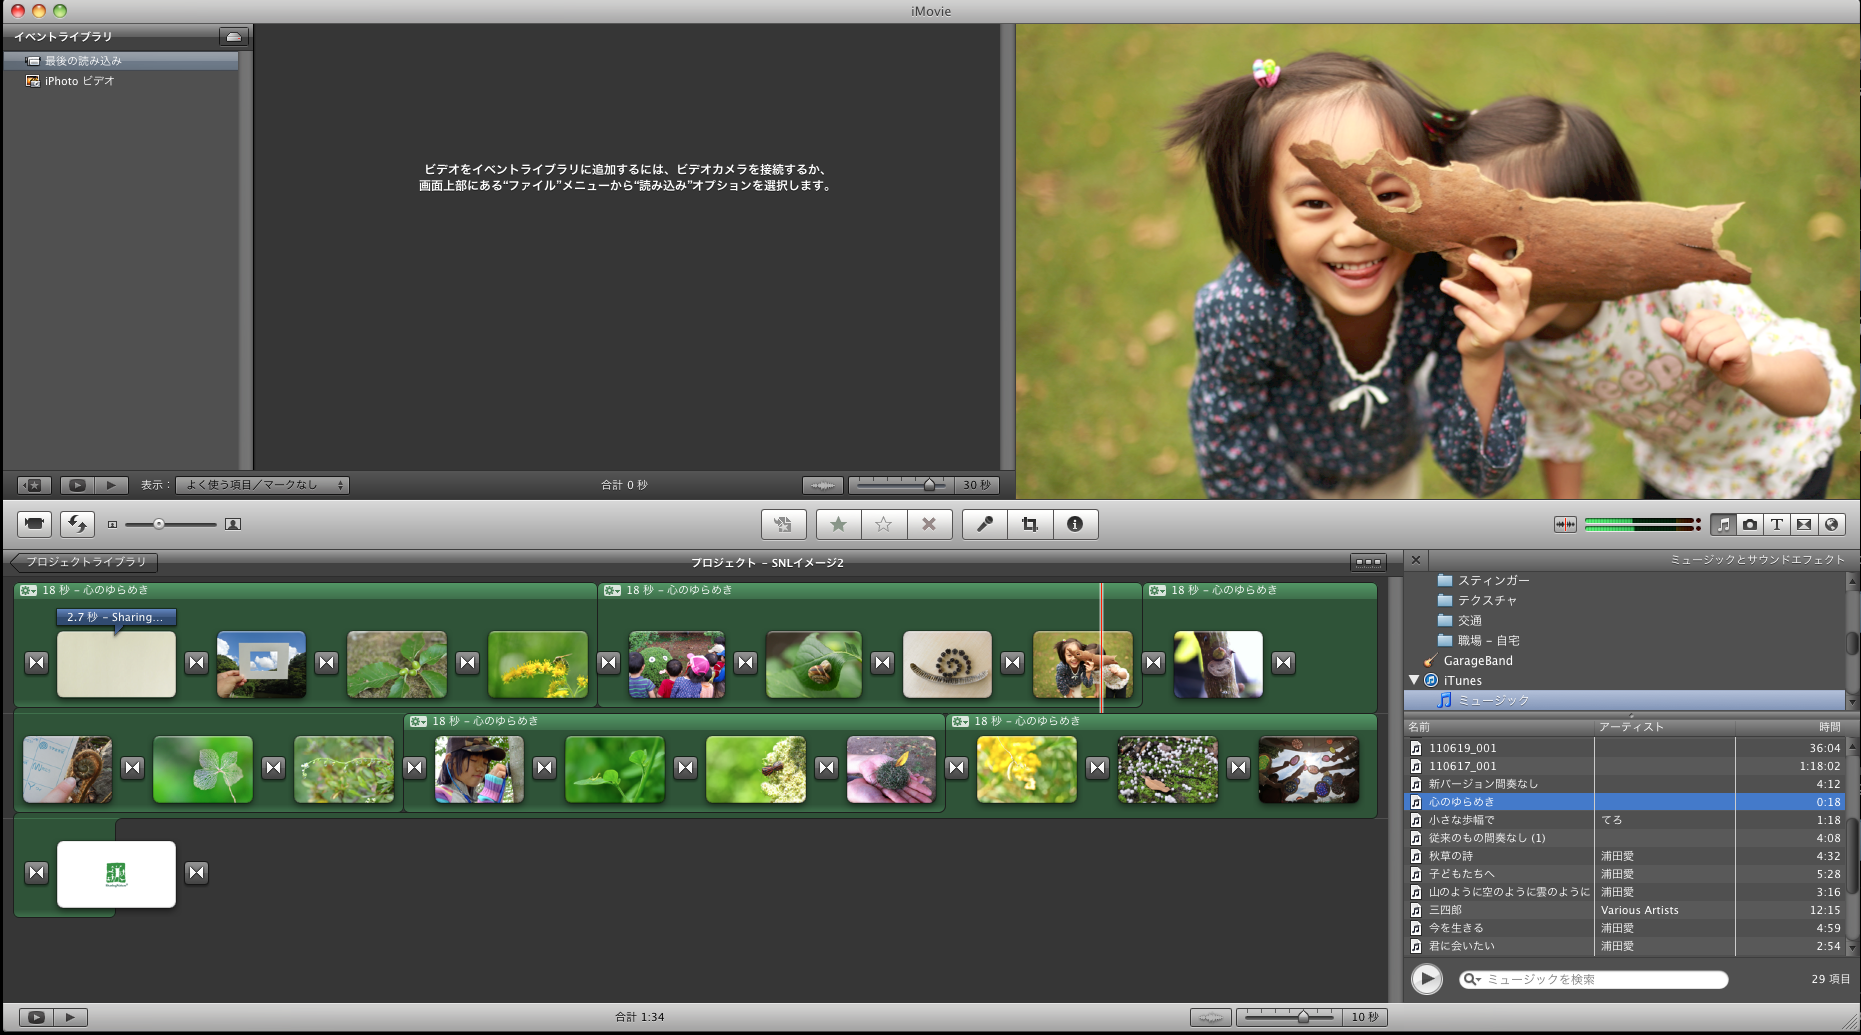Select the spiral shell clip thumbnail
The height and width of the screenshot is (1035, 1861).
tap(947, 664)
